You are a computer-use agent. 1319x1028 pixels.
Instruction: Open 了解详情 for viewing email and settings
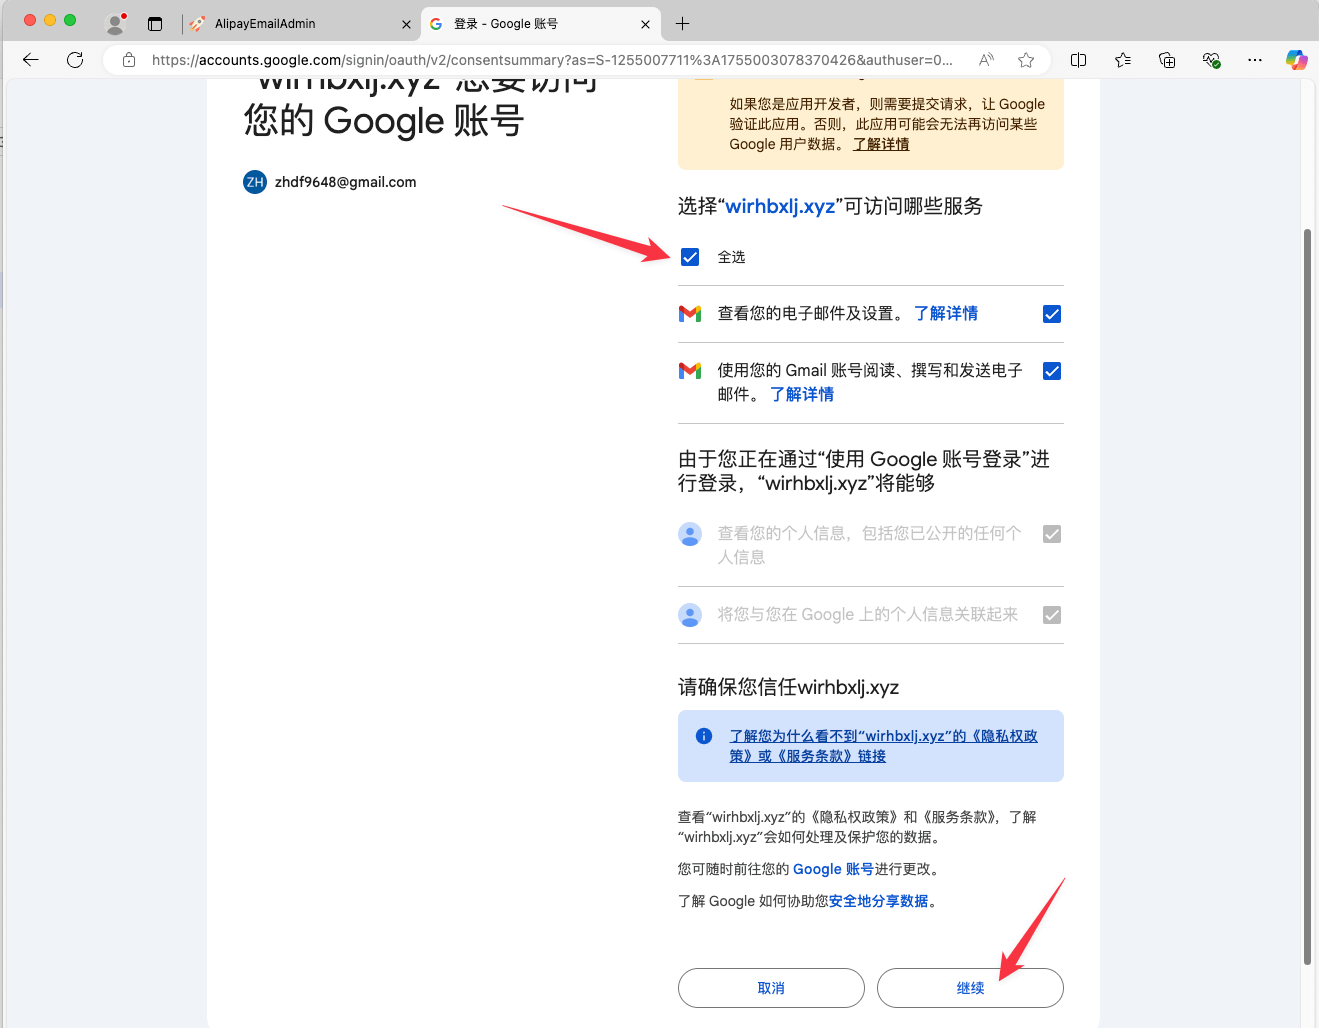(946, 313)
